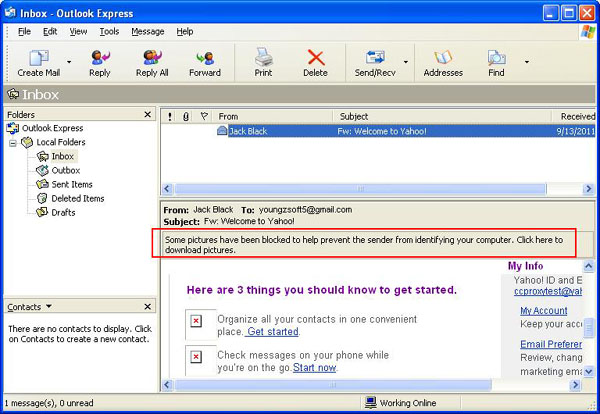
Task: Sort messages by the Received column
Action: [574, 116]
